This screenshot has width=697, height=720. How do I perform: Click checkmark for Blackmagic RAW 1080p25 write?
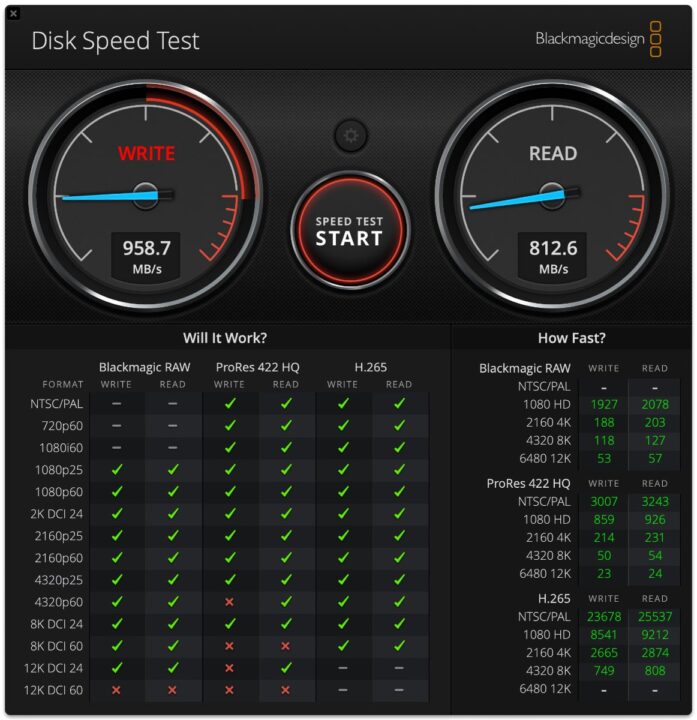[x=117, y=470]
